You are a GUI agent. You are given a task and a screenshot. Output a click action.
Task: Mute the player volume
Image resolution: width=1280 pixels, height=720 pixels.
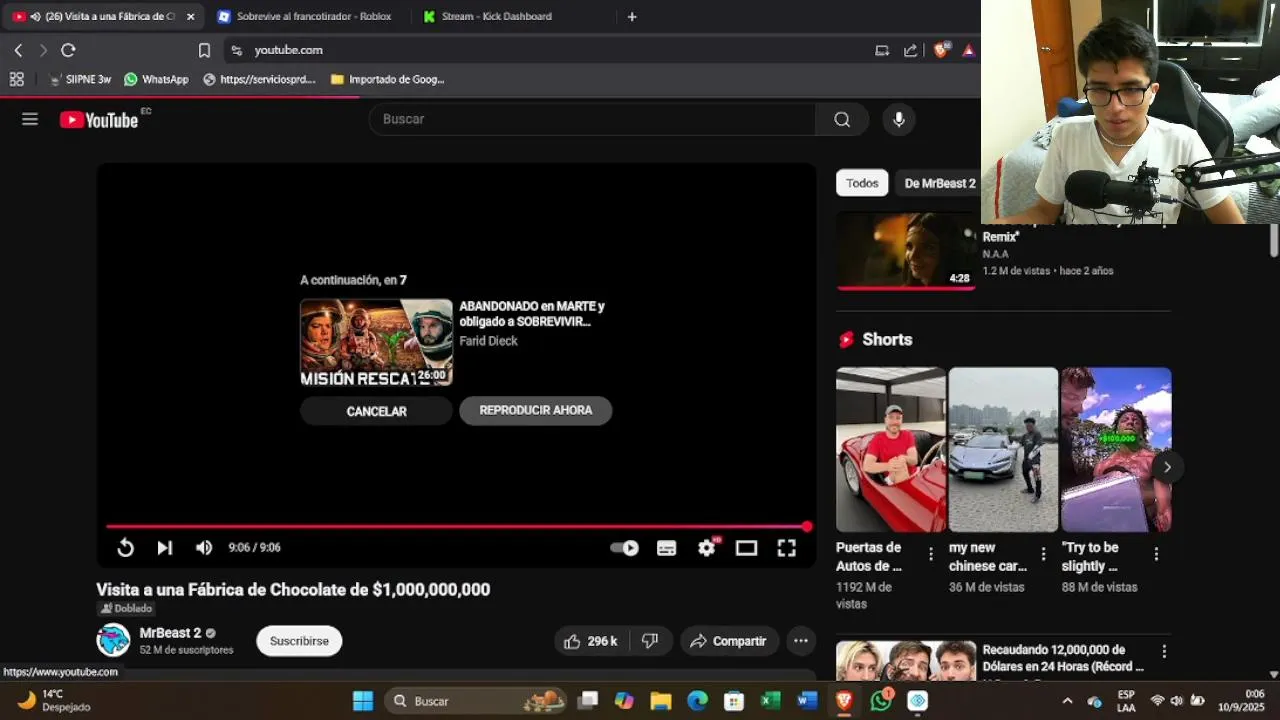pyautogui.click(x=204, y=548)
